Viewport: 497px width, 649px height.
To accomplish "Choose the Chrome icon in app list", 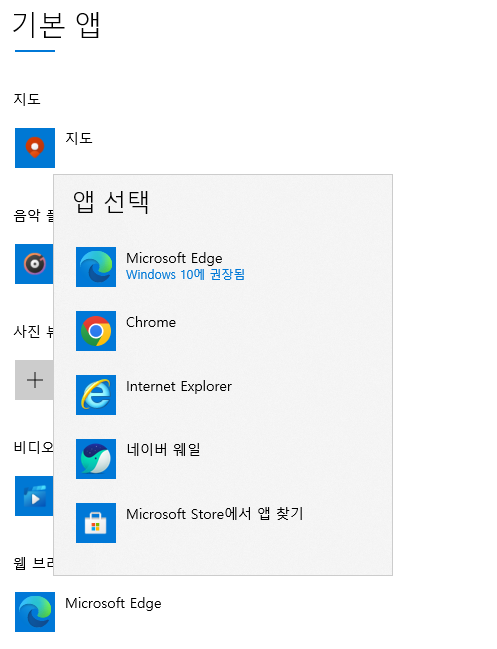I will [x=96, y=331].
